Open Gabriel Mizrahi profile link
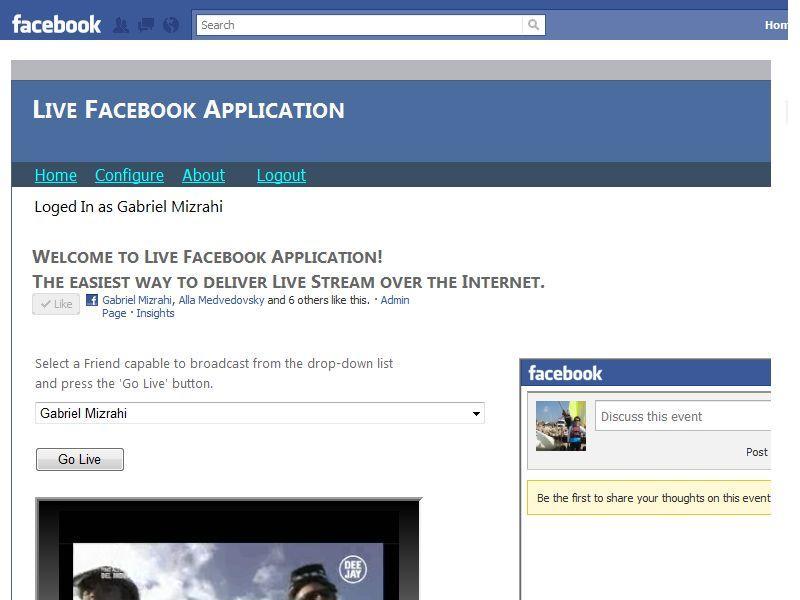Image resolution: width=800 pixels, height=600 pixels. [137, 300]
